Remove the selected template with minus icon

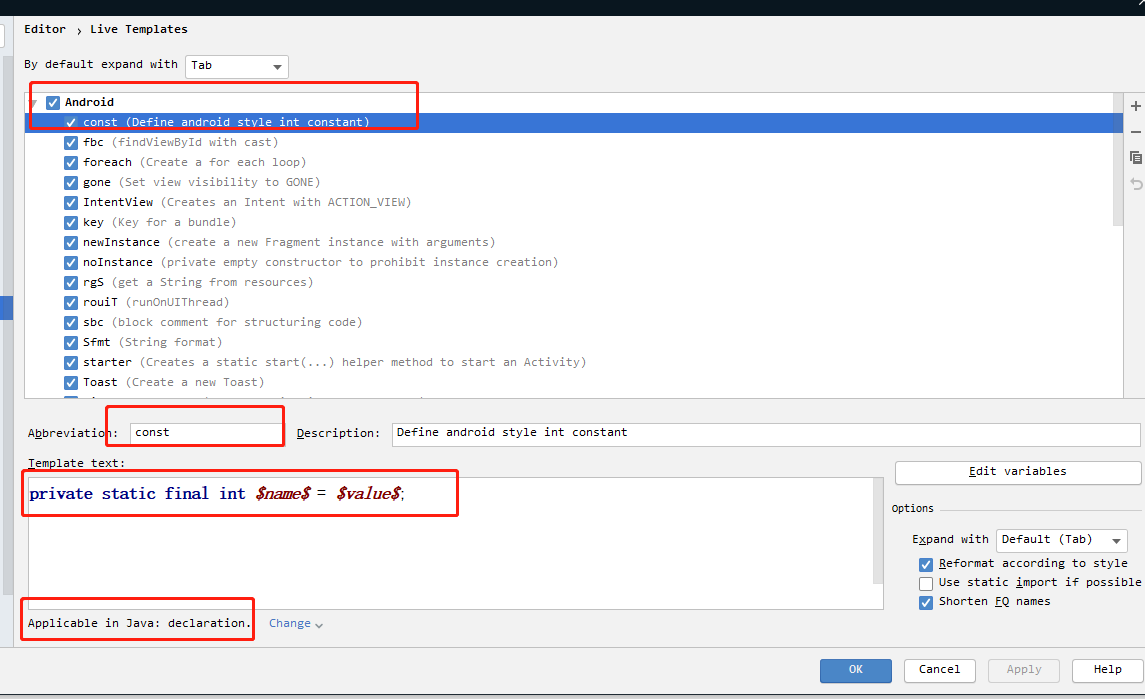click(1136, 132)
